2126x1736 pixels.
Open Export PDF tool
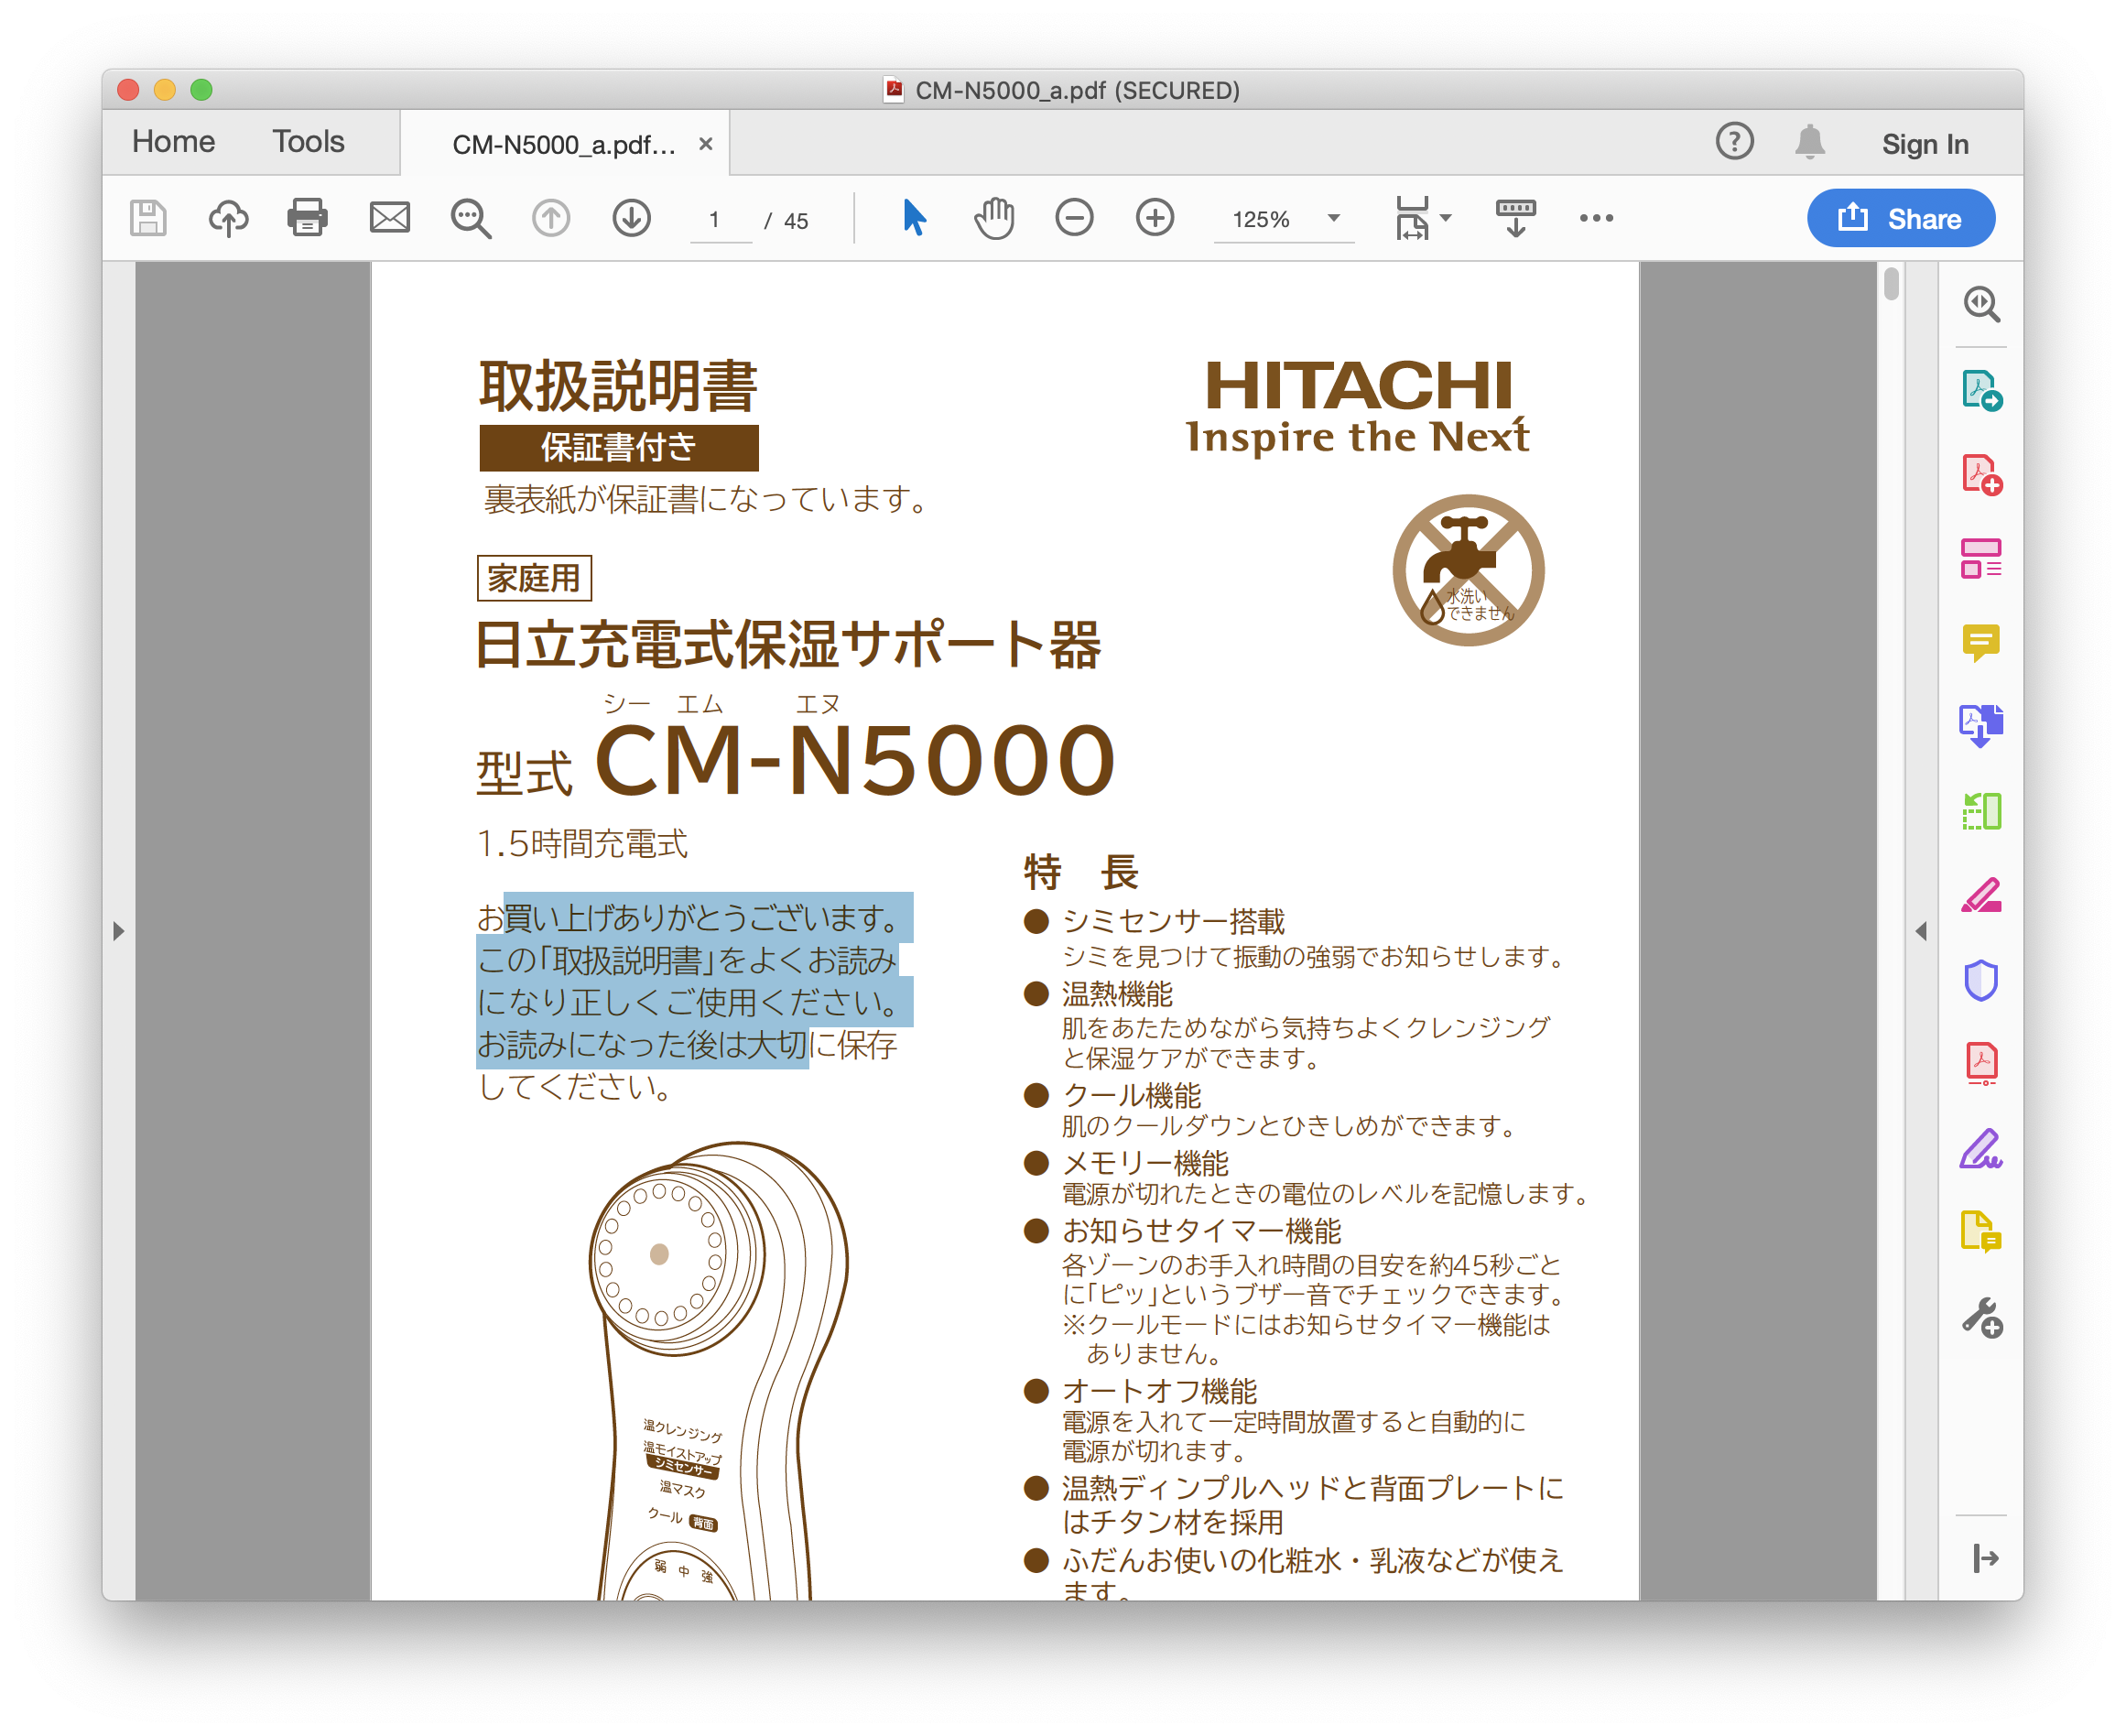click(1982, 390)
